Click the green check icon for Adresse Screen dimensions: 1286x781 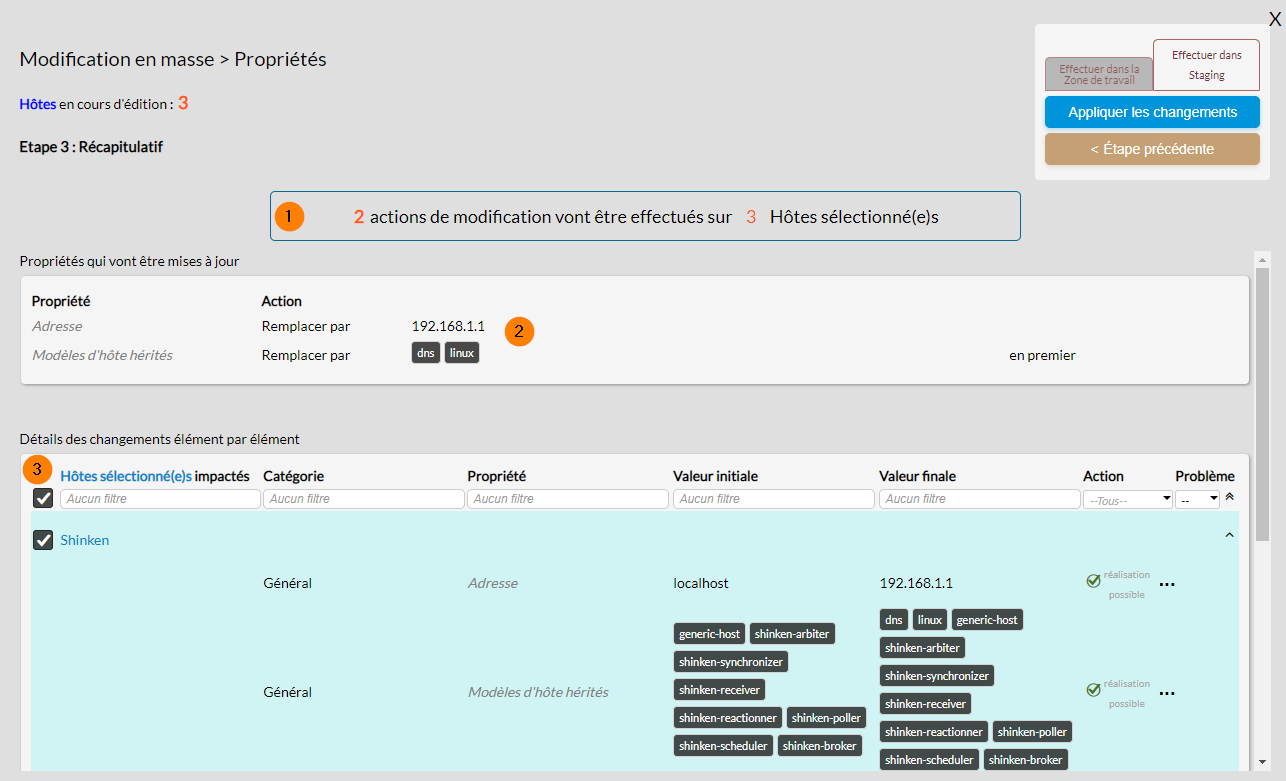(1093, 580)
